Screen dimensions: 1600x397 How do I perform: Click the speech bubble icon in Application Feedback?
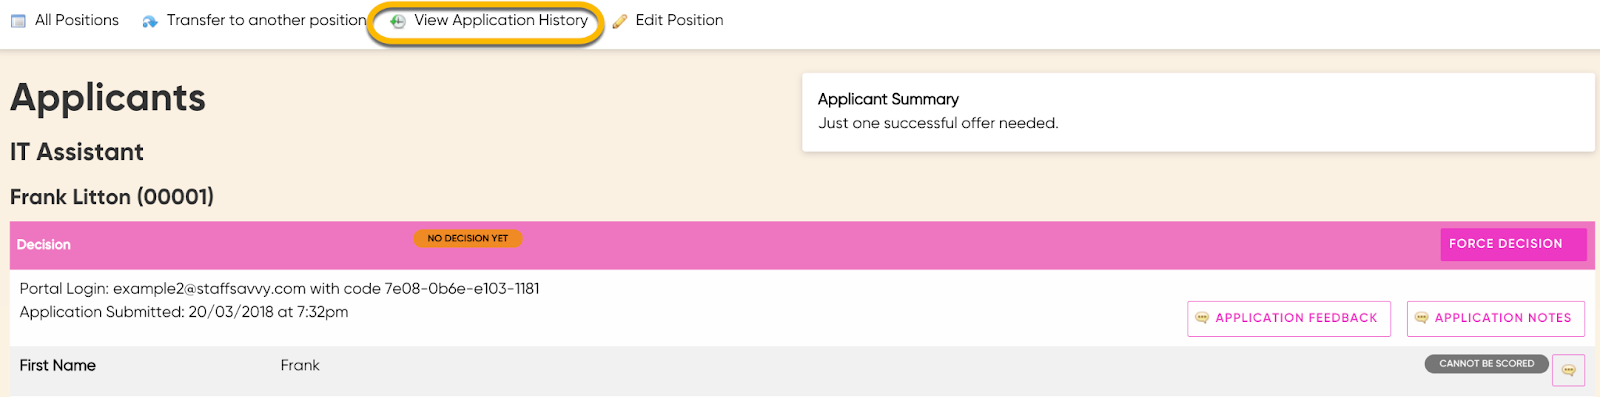tap(1202, 318)
